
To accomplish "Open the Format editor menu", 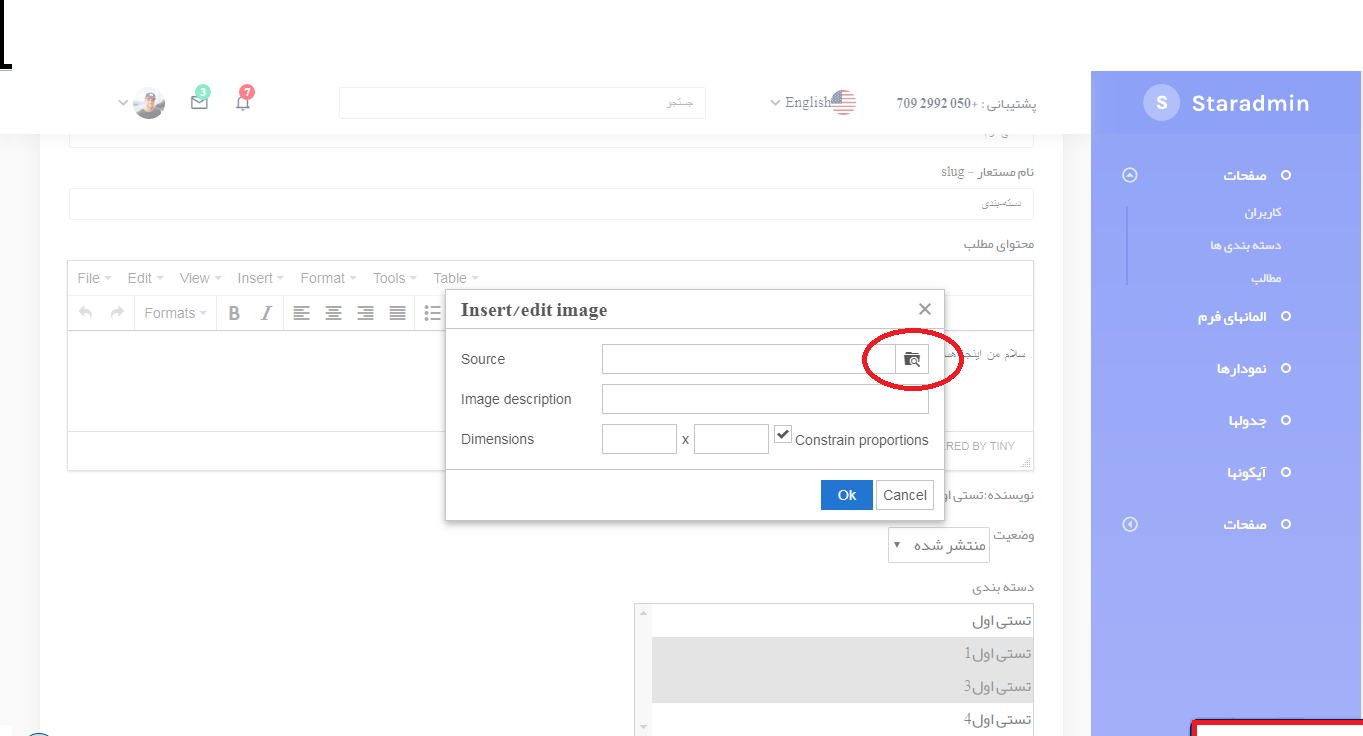I will tap(328, 278).
